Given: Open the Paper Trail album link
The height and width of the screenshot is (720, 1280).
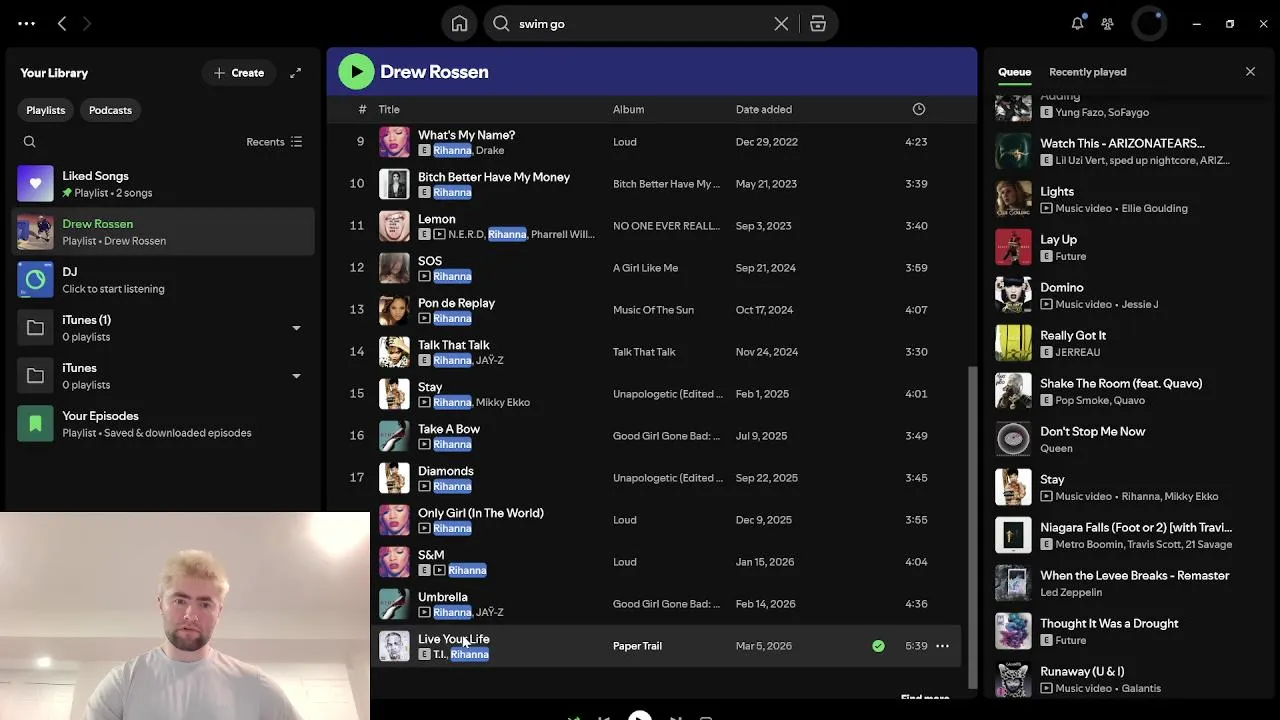Looking at the screenshot, I should tap(637, 646).
